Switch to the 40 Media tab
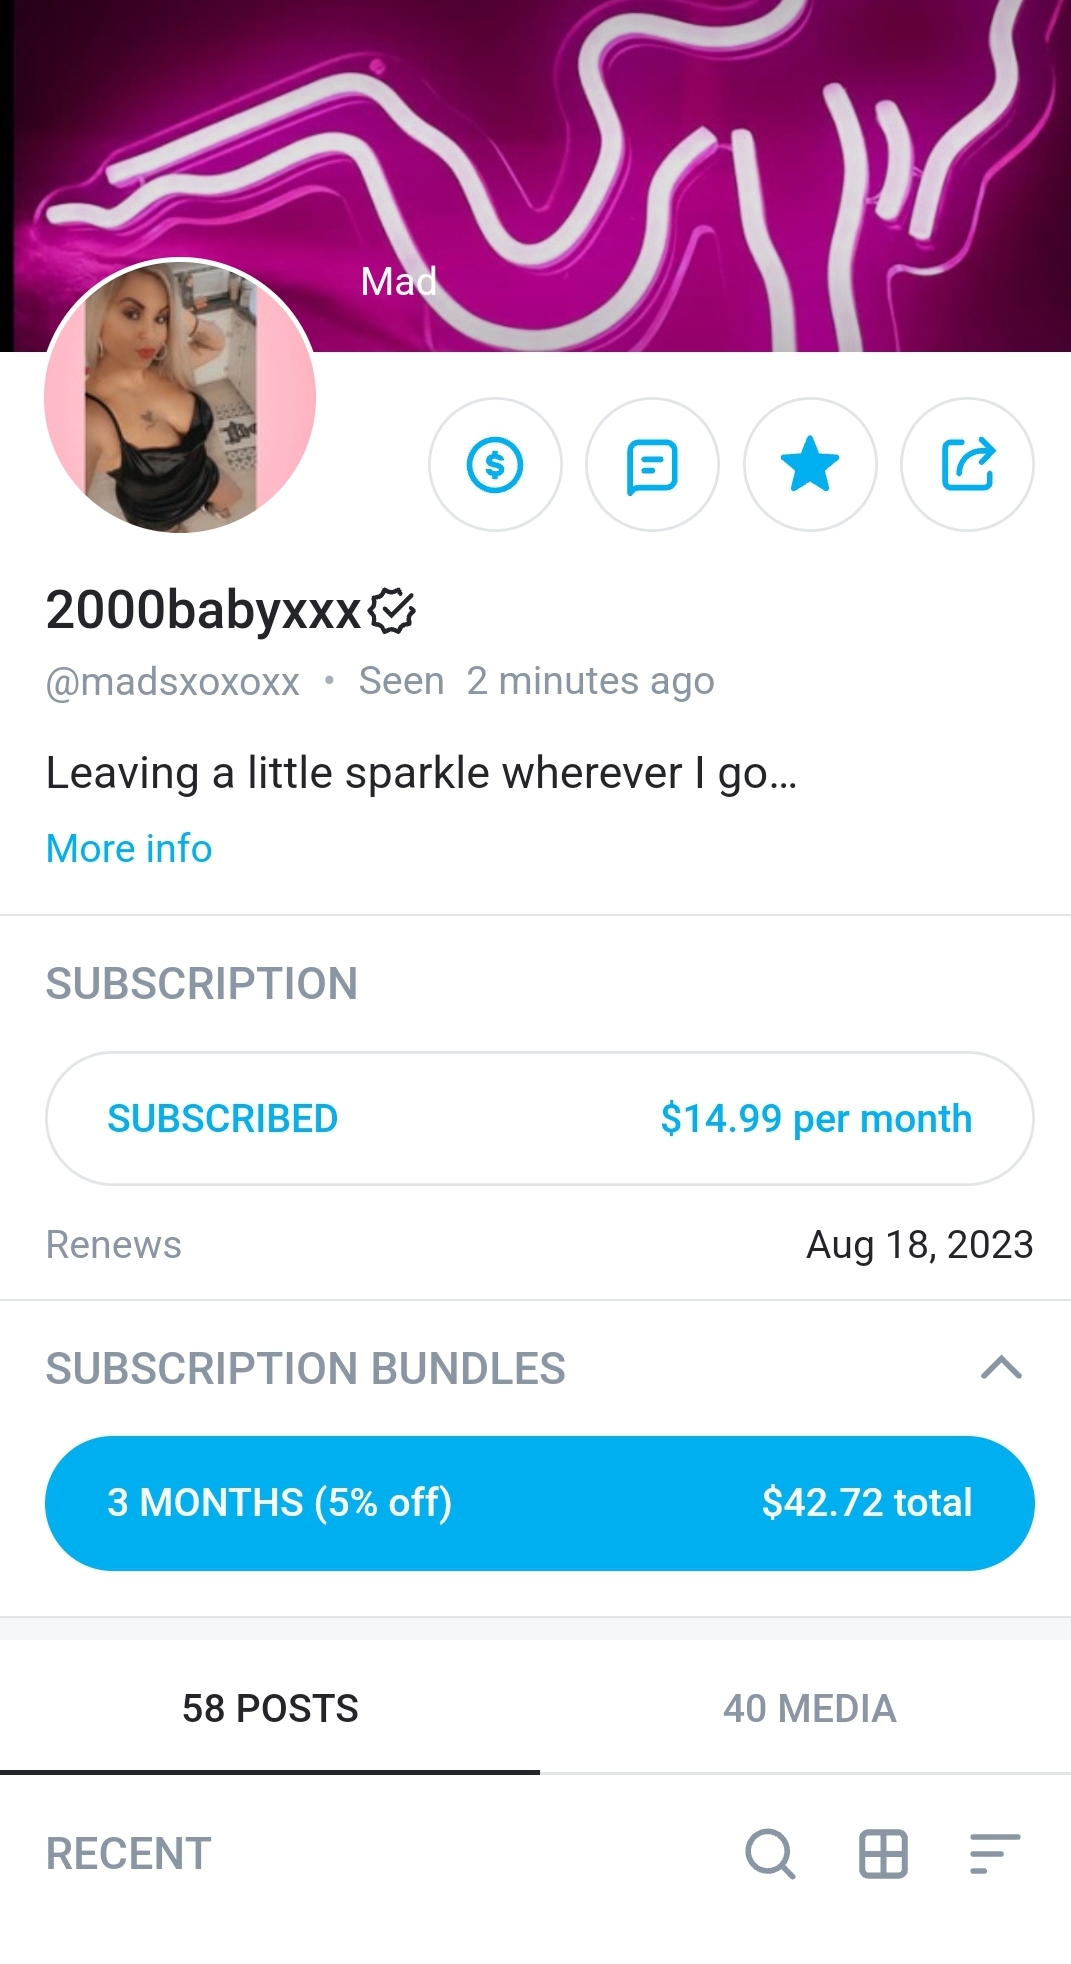Viewport: 1071px width, 1964px height. click(x=809, y=1708)
